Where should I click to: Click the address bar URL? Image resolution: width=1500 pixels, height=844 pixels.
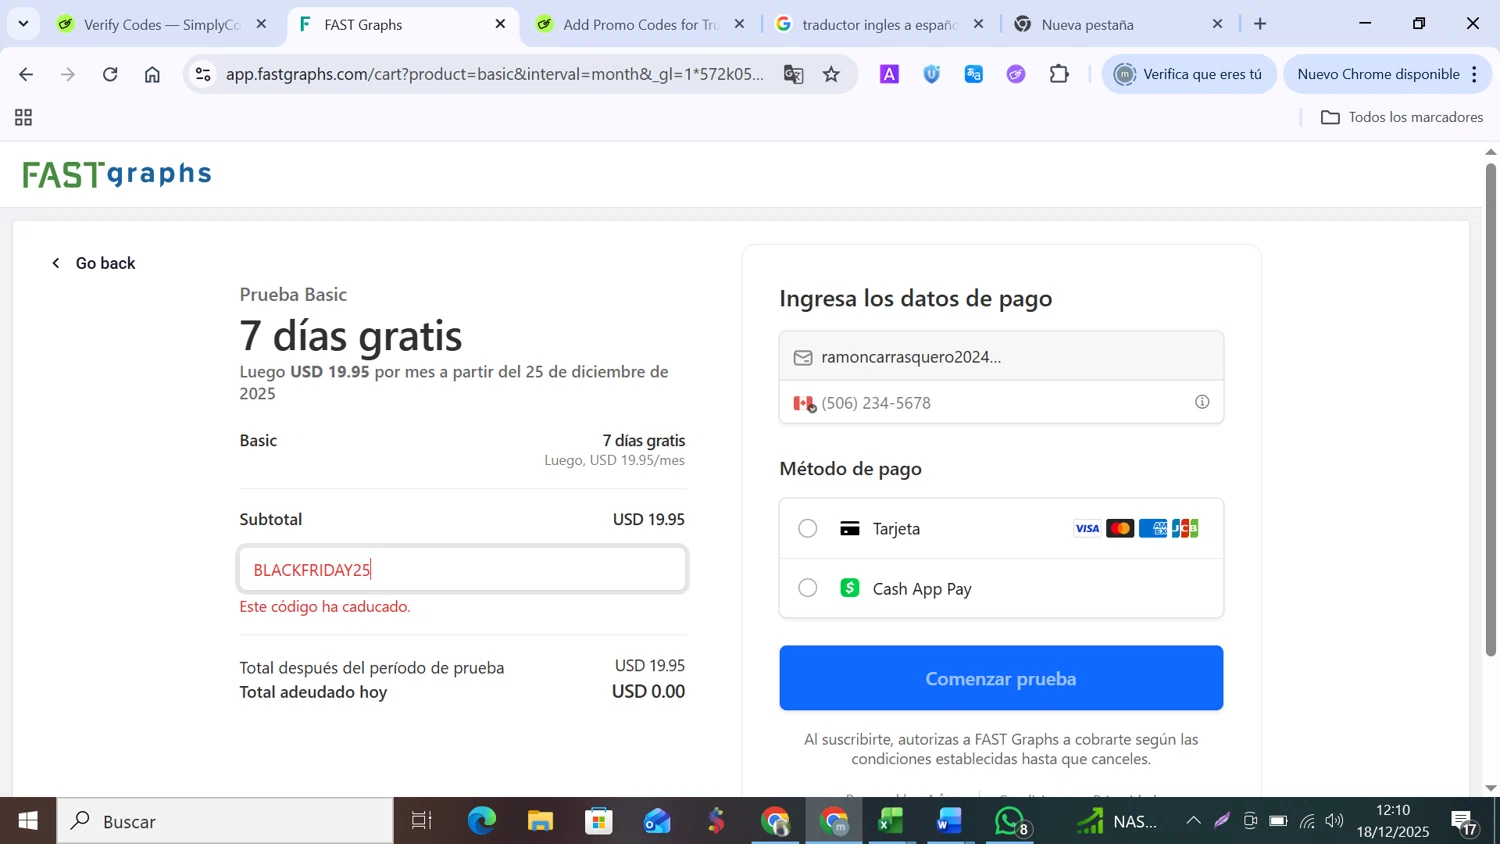(495, 74)
